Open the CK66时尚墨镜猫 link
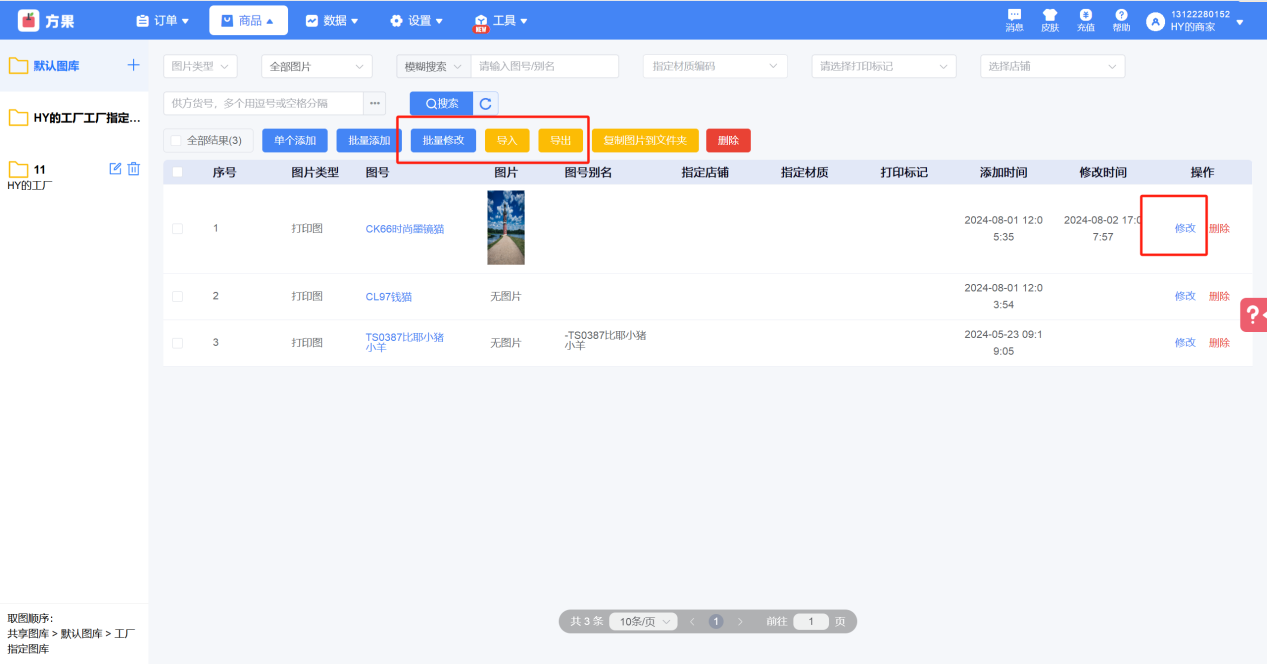 [x=405, y=229]
